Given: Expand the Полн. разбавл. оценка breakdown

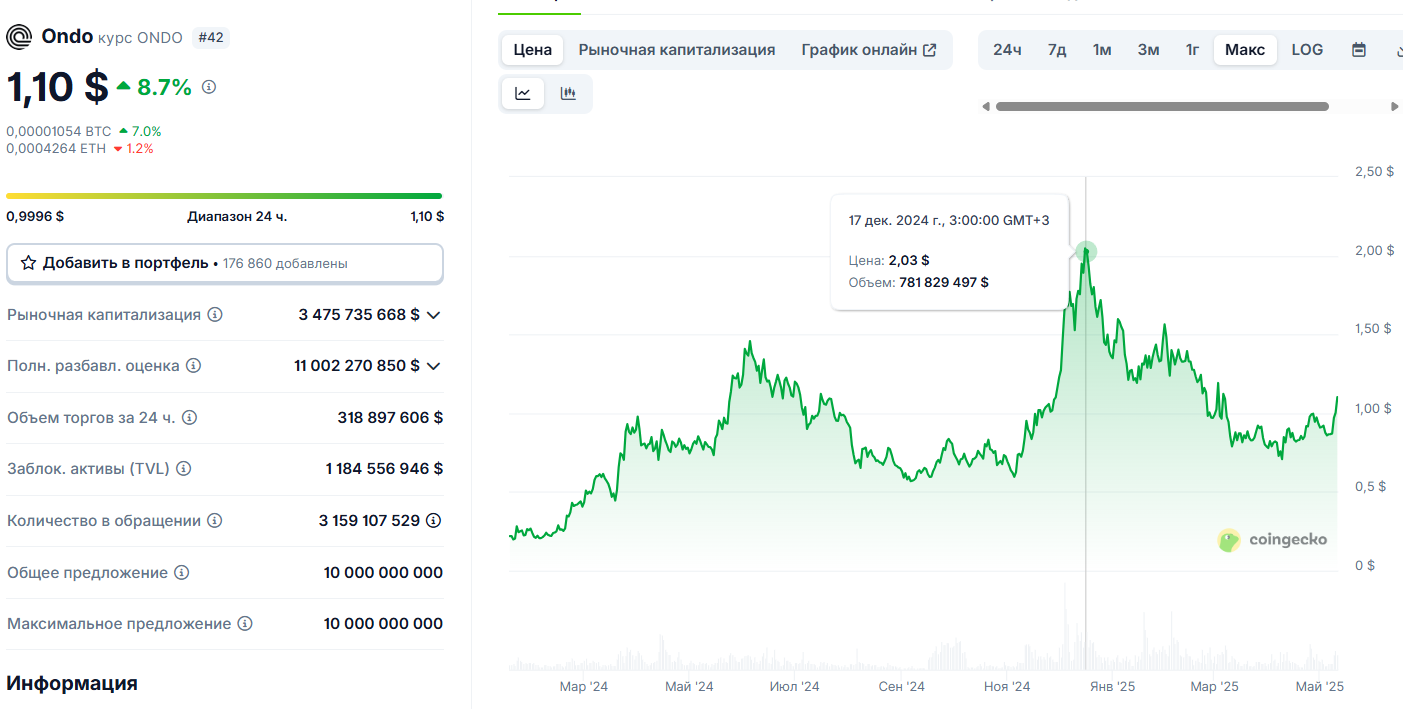Looking at the screenshot, I should [432, 366].
